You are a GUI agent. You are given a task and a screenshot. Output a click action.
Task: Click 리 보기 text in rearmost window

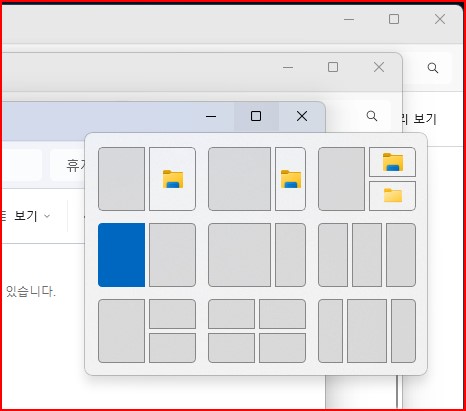(420, 119)
